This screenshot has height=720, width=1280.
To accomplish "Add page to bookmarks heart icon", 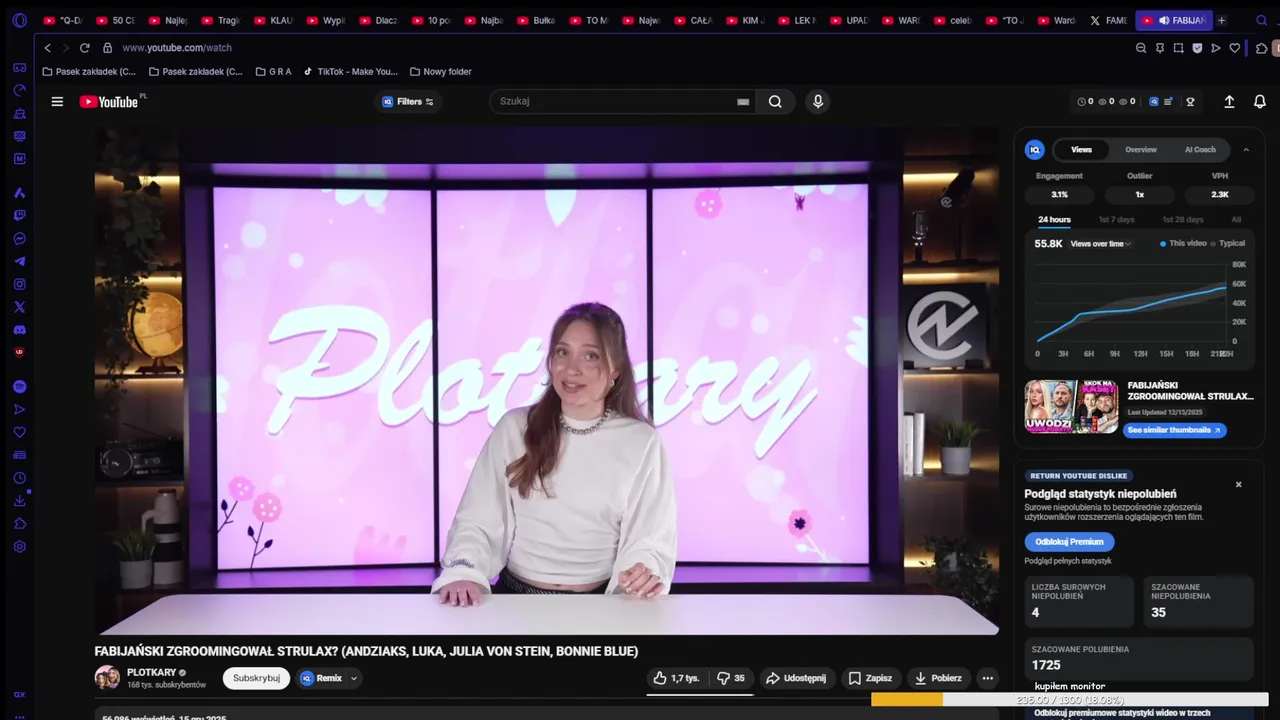I will click(x=1235, y=47).
